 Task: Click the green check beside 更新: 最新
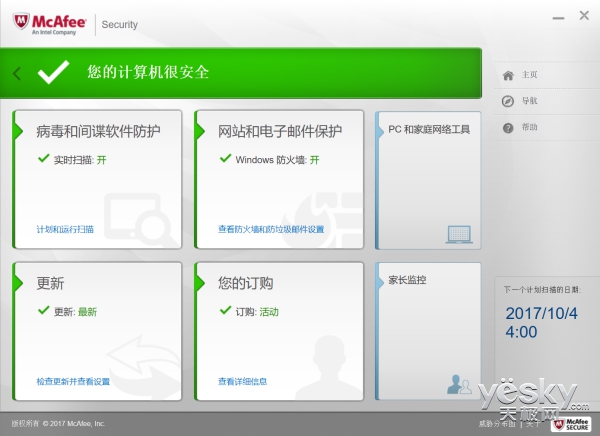click(x=44, y=310)
